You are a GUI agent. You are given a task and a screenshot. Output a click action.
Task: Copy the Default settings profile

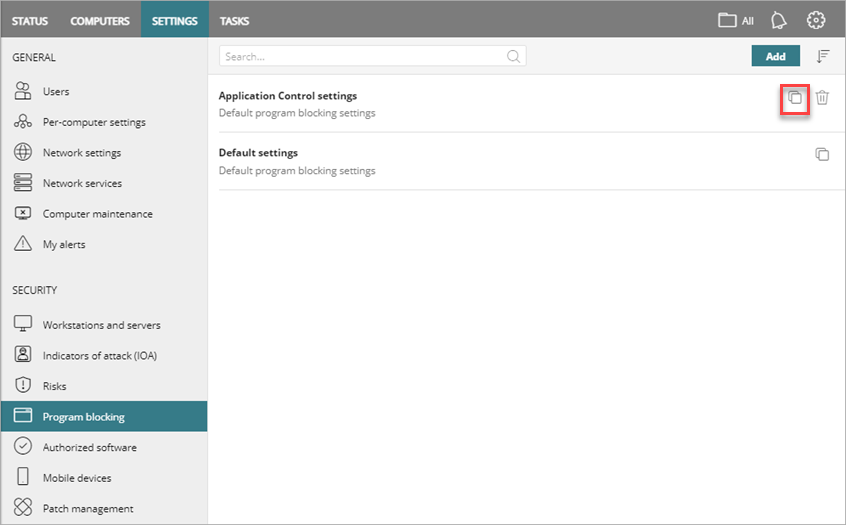coord(822,155)
